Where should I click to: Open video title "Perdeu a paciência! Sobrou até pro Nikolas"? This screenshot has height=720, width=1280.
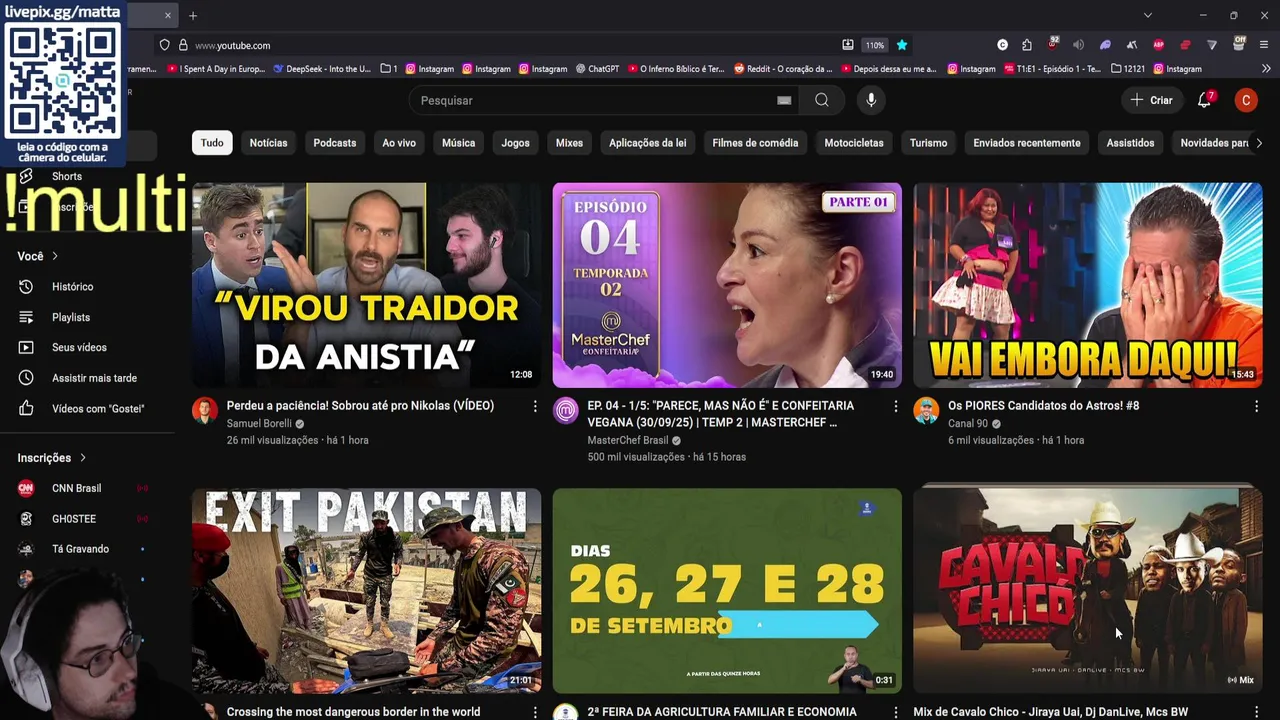point(360,406)
